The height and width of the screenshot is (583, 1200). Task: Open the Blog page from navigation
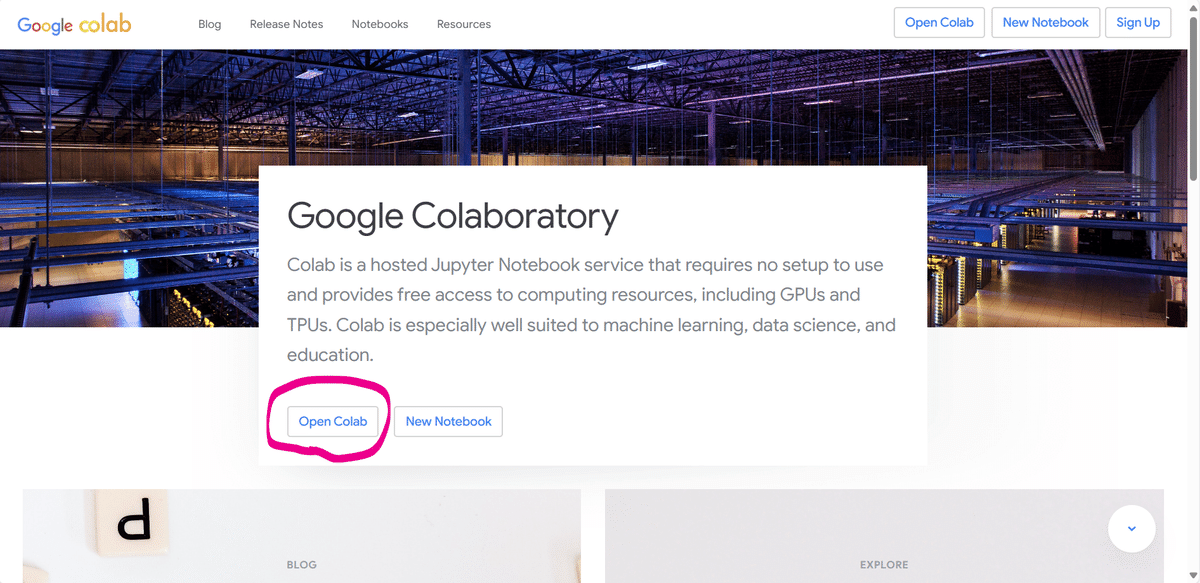[x=210, y=24]
